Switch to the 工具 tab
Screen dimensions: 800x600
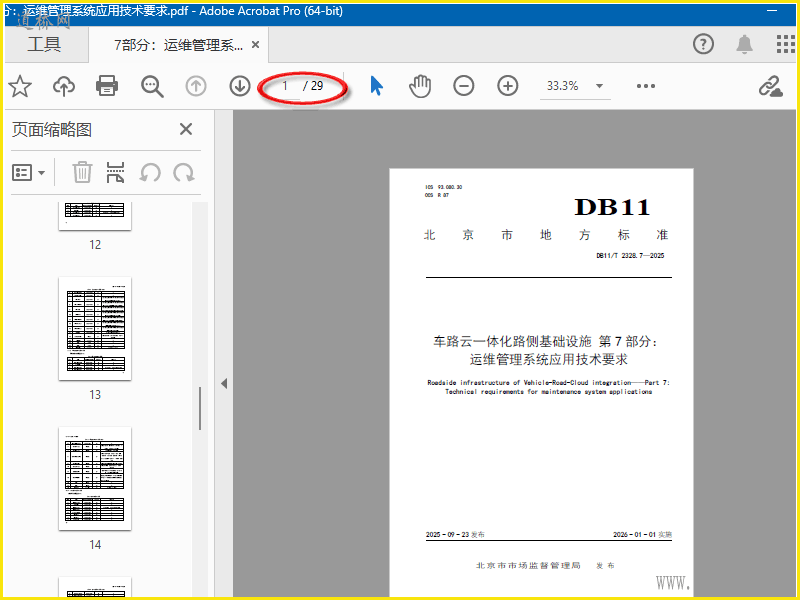pyautogui.click(x=44, y=44)
